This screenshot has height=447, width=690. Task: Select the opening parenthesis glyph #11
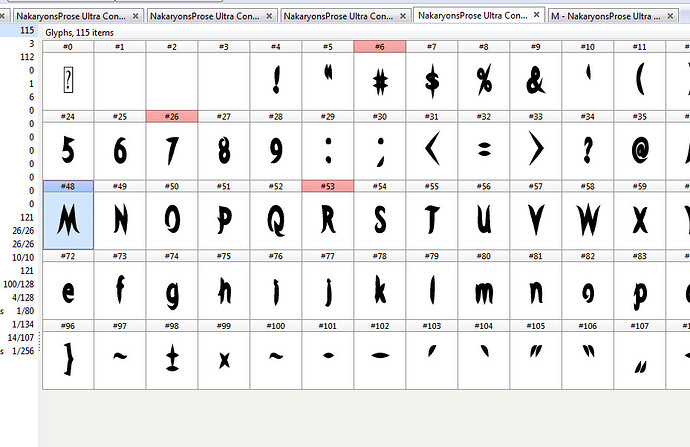(639, 81)
